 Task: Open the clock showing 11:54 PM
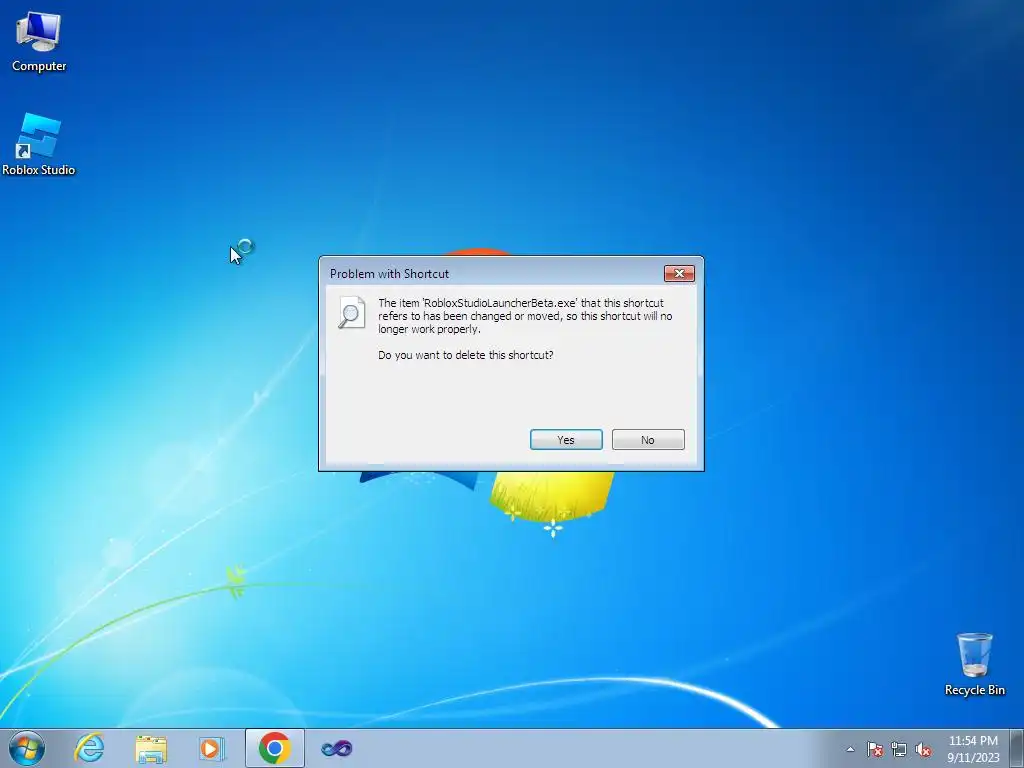coord(973,749)
